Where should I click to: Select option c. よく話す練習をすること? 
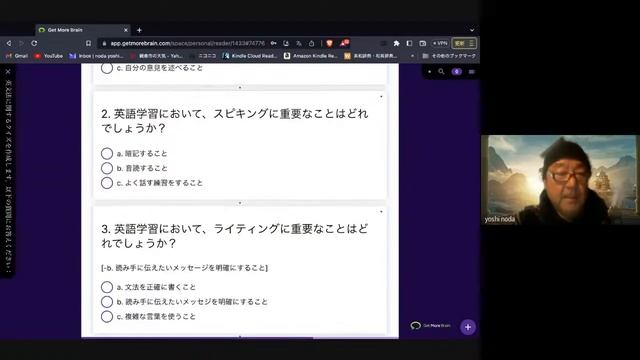pyautogui.click(x=107, y=183)
